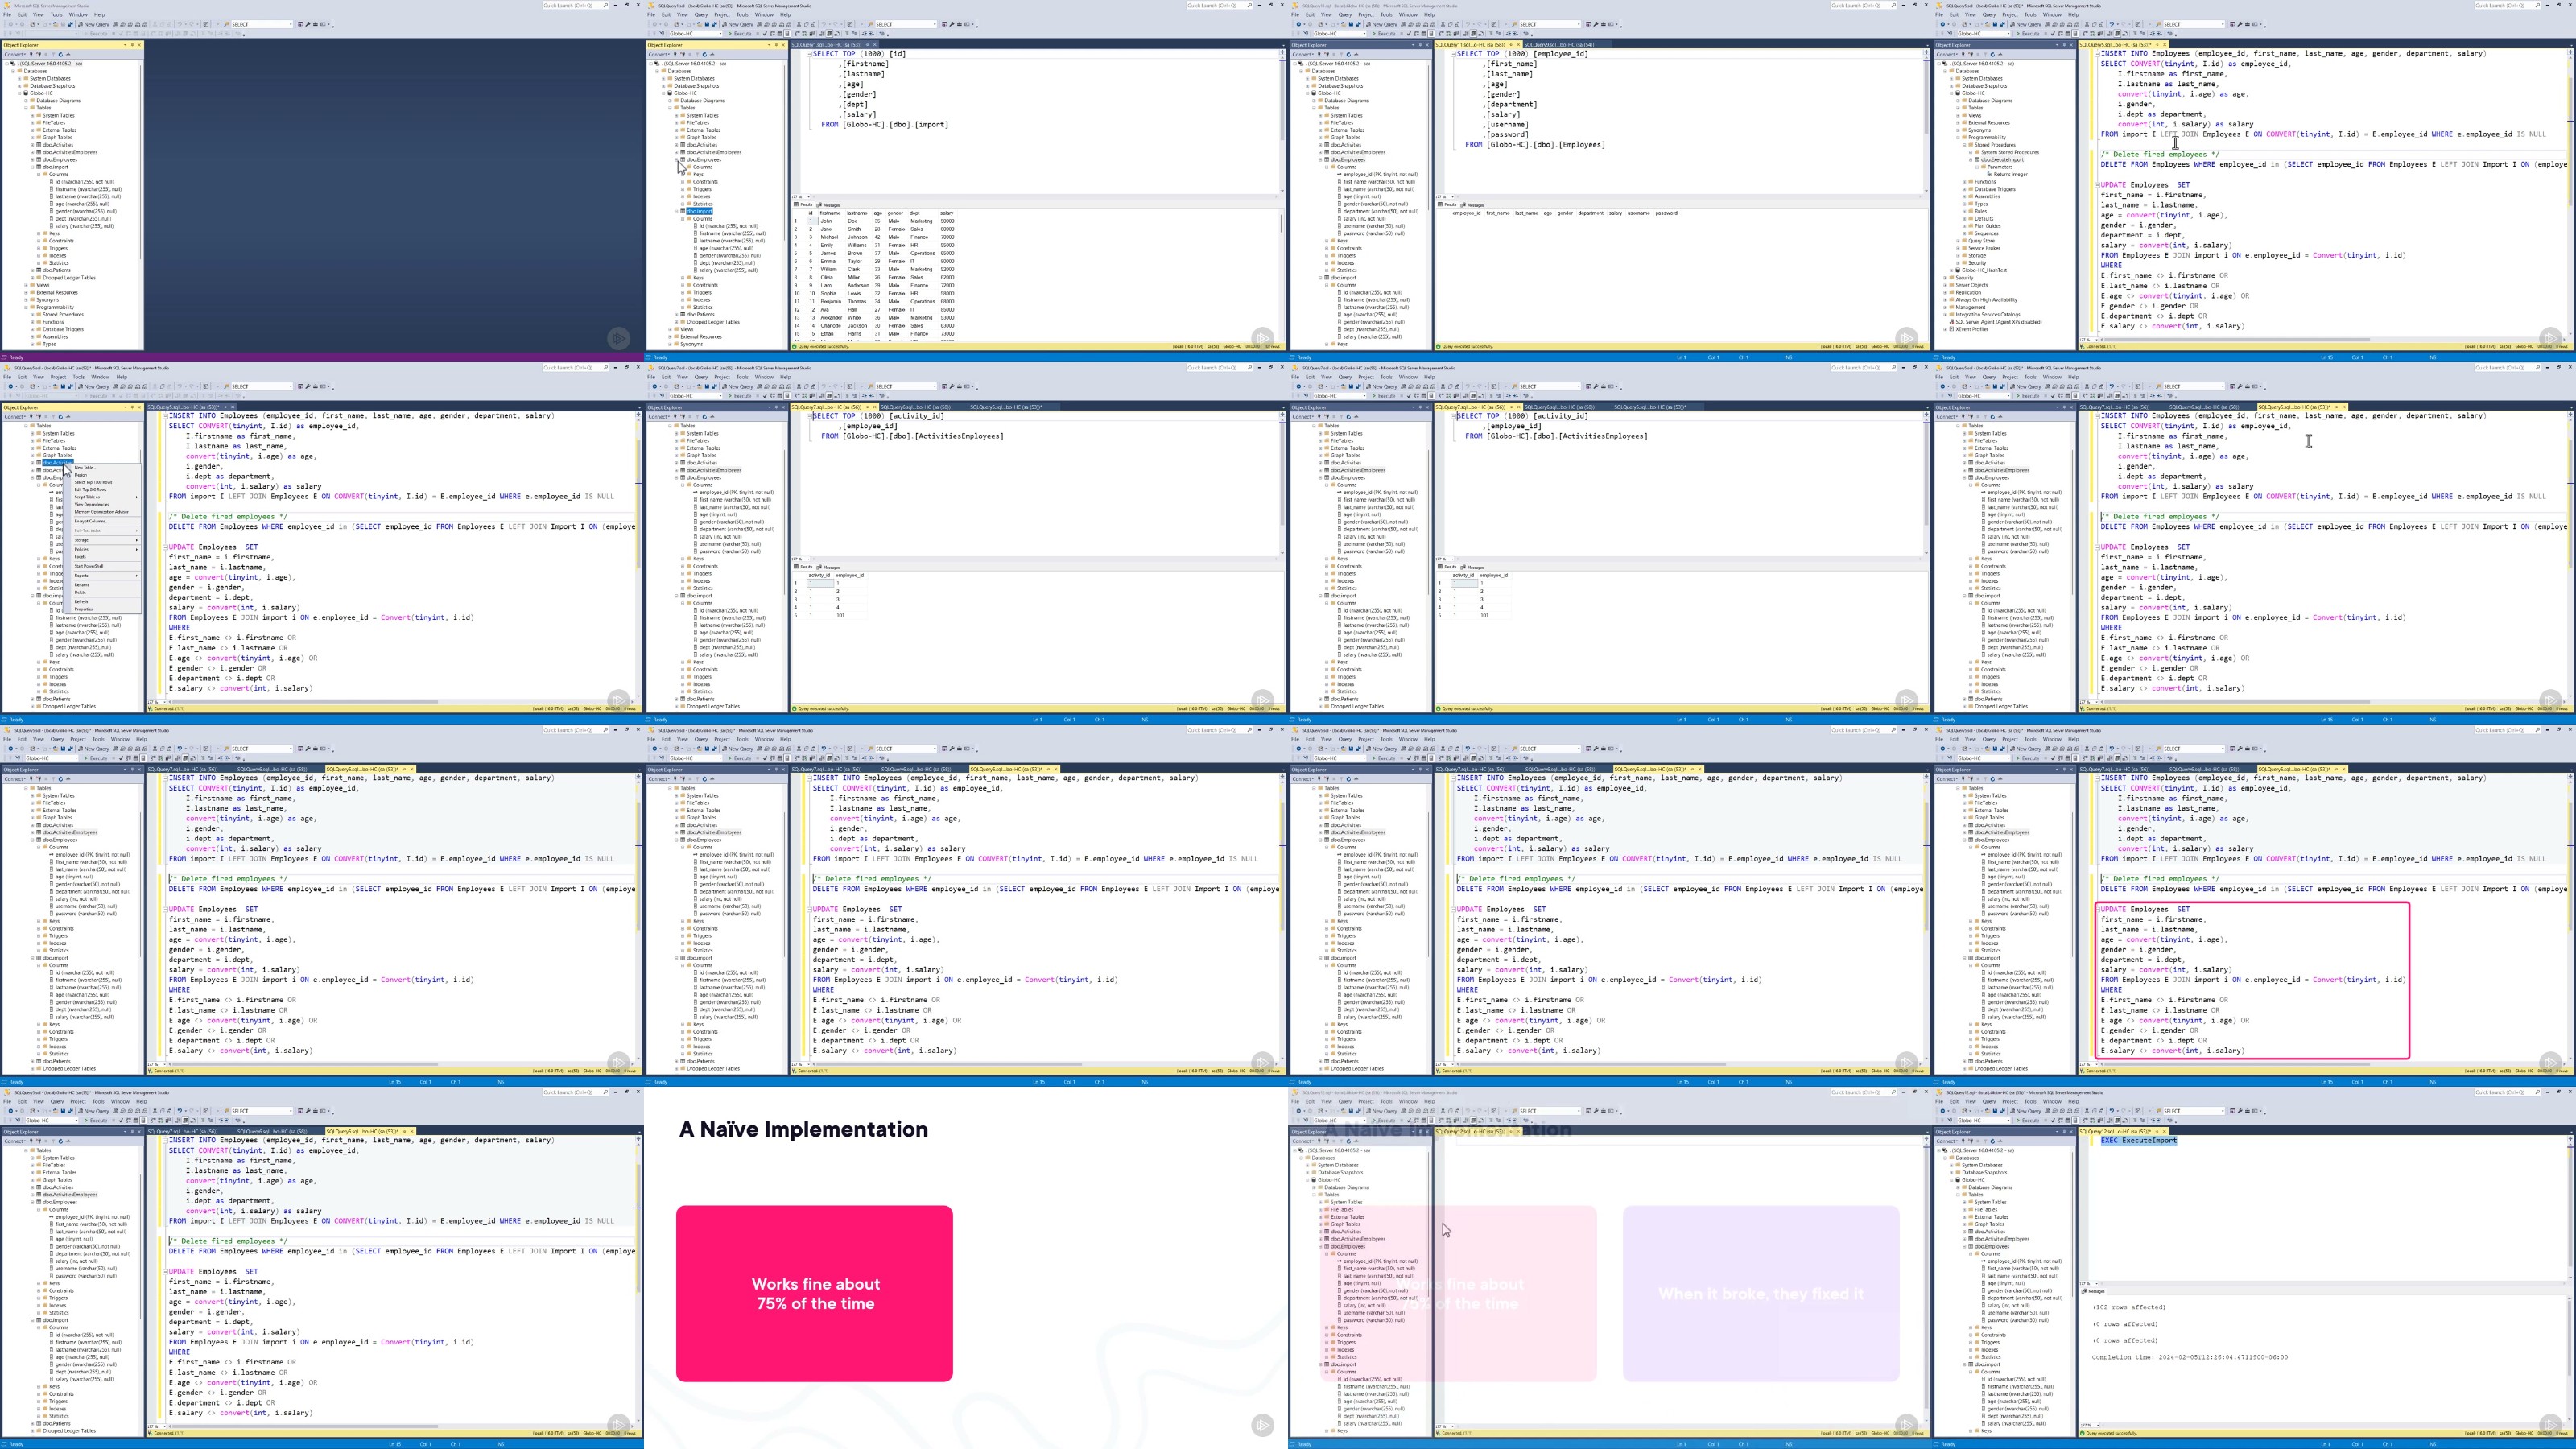Click Parse checkmark icon in the import SELECT frame
Image resolution: width=2576 pixels, height=1449 pixels.
765,33
